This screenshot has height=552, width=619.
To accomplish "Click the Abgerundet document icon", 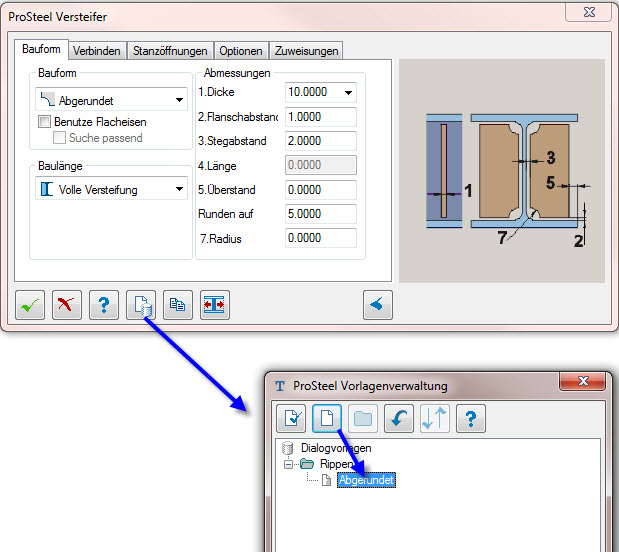I will (x=326, y=480).
